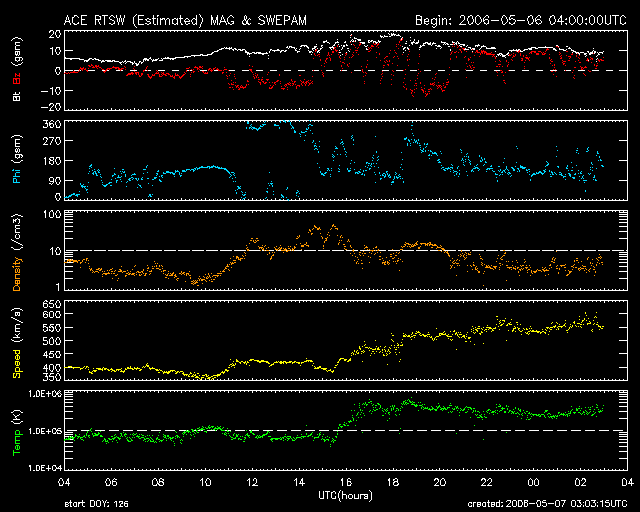This screenshot has width=640, height=512.
Task: Click the '(km/s)' unit label on Speed axis
Action: point(17,326)
